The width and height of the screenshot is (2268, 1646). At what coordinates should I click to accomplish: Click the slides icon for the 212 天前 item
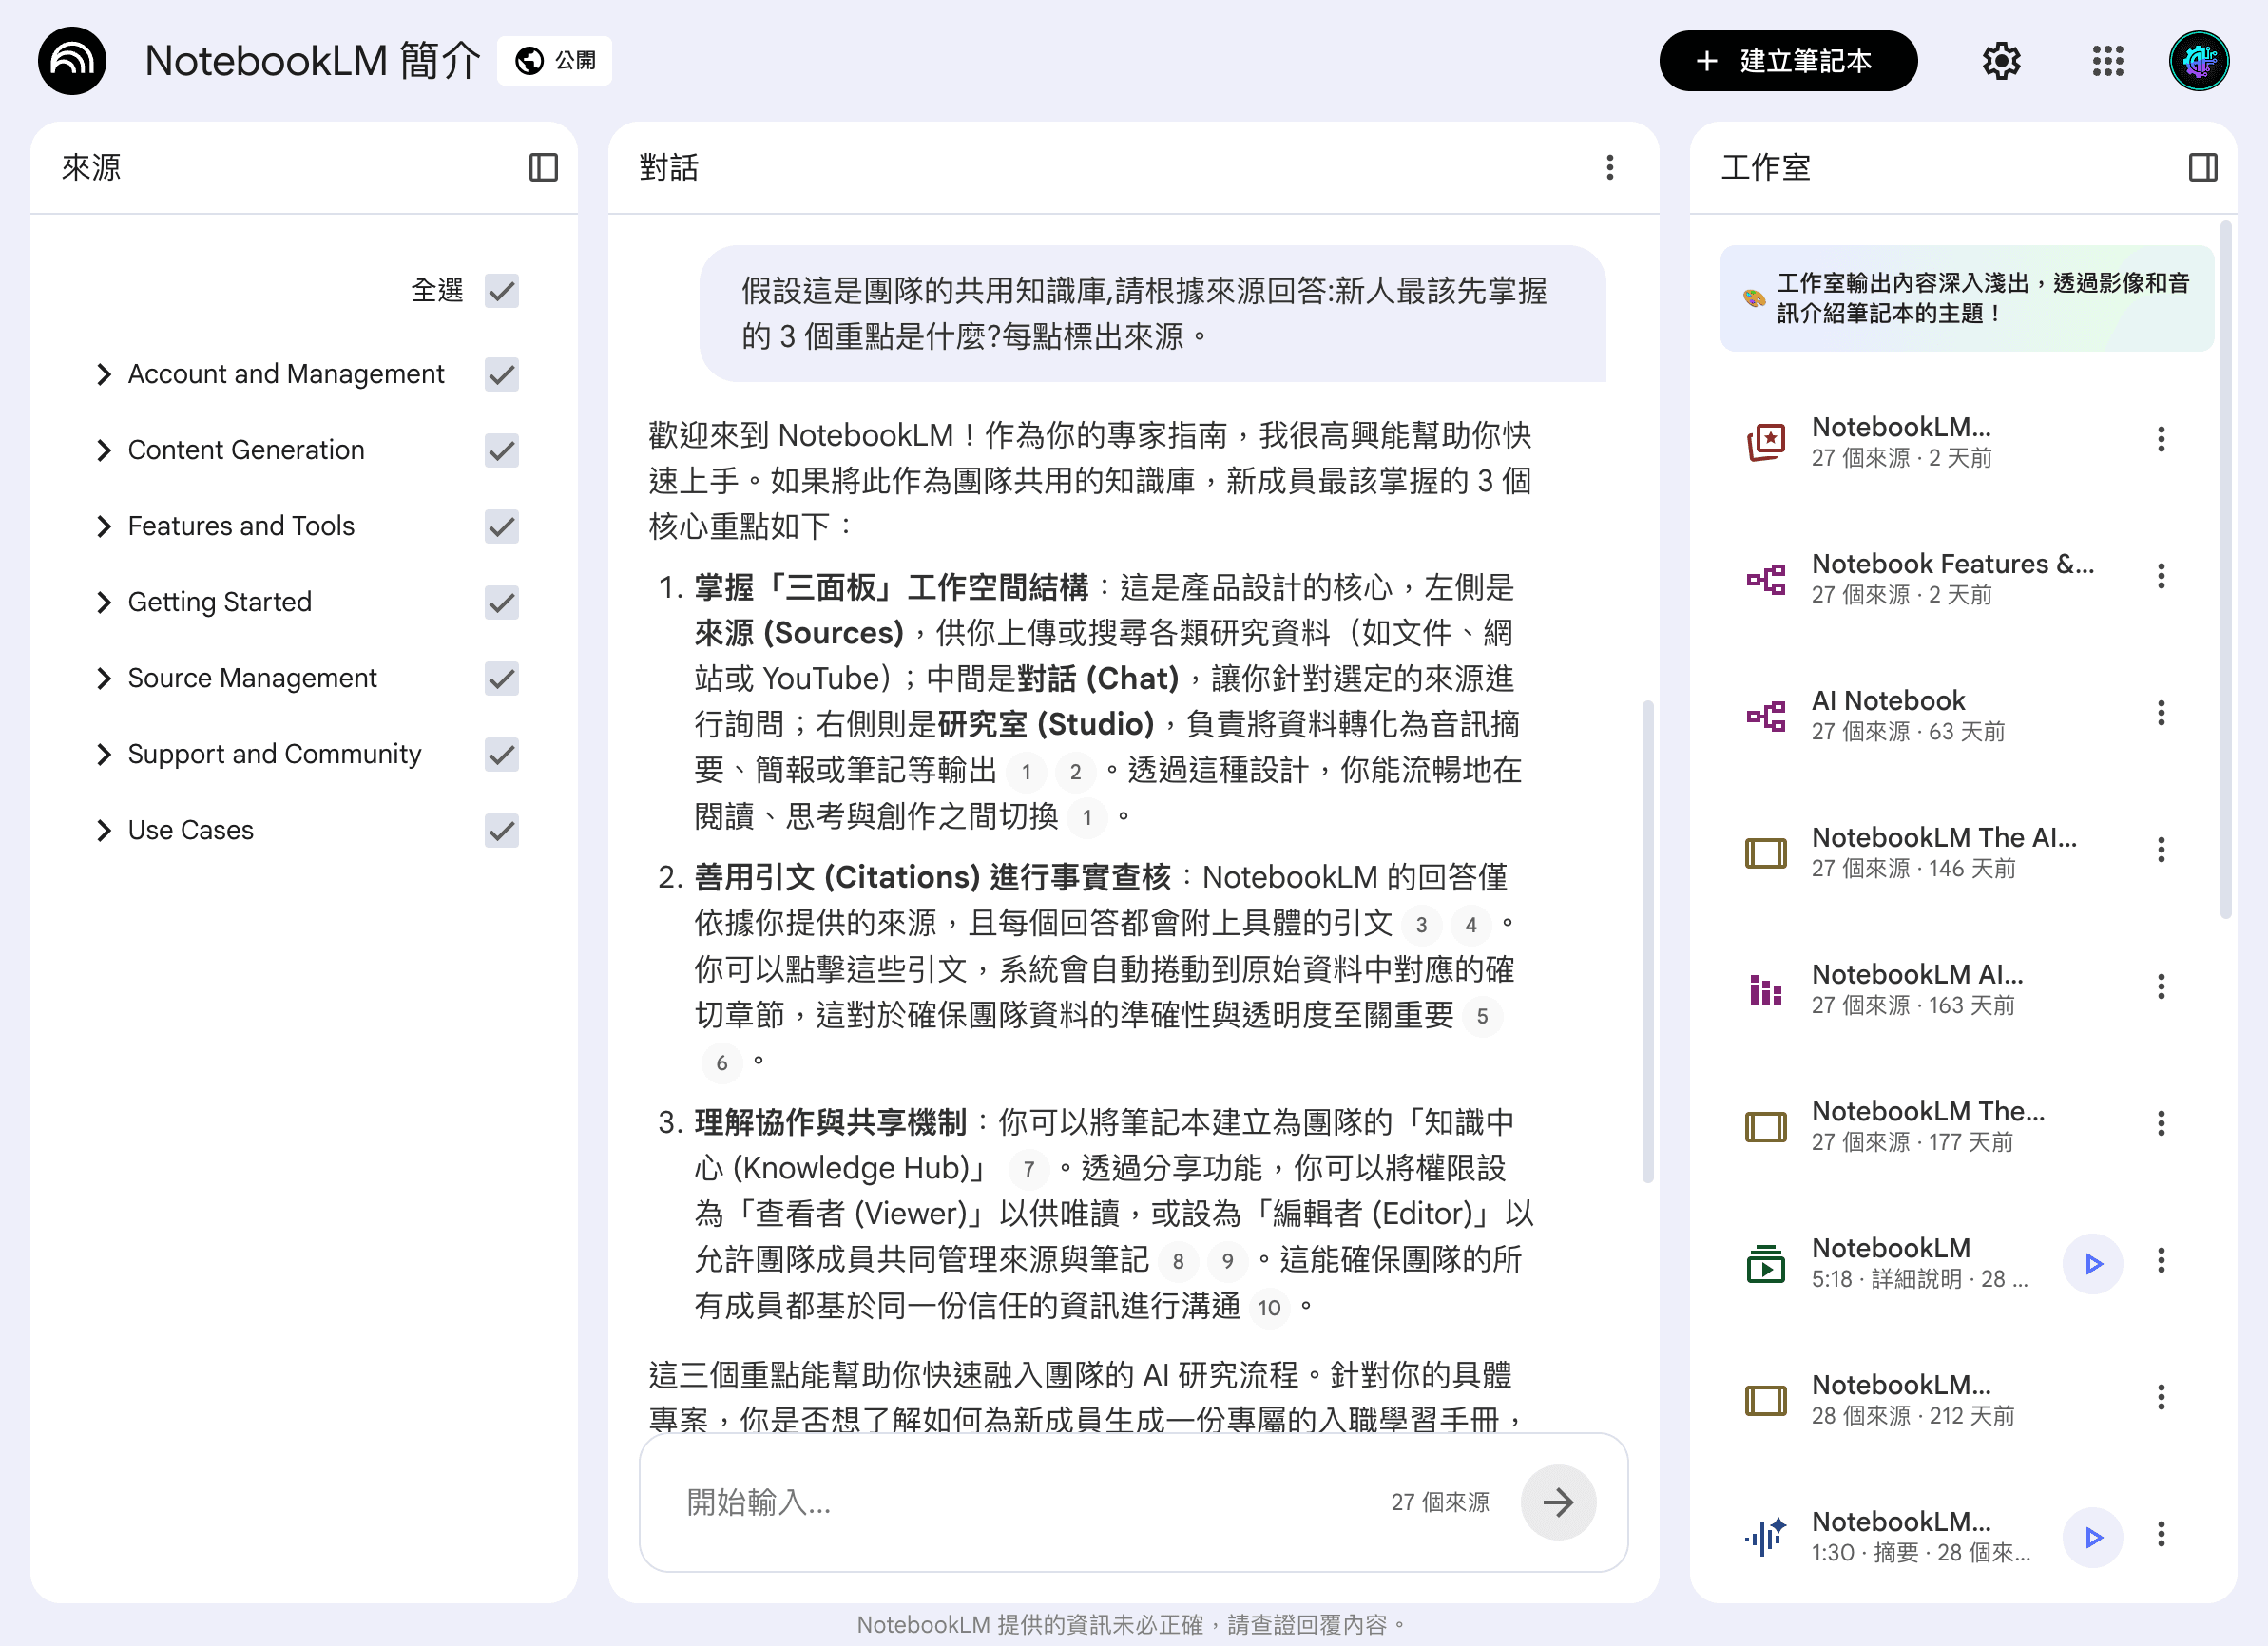pos(1766,1400)
